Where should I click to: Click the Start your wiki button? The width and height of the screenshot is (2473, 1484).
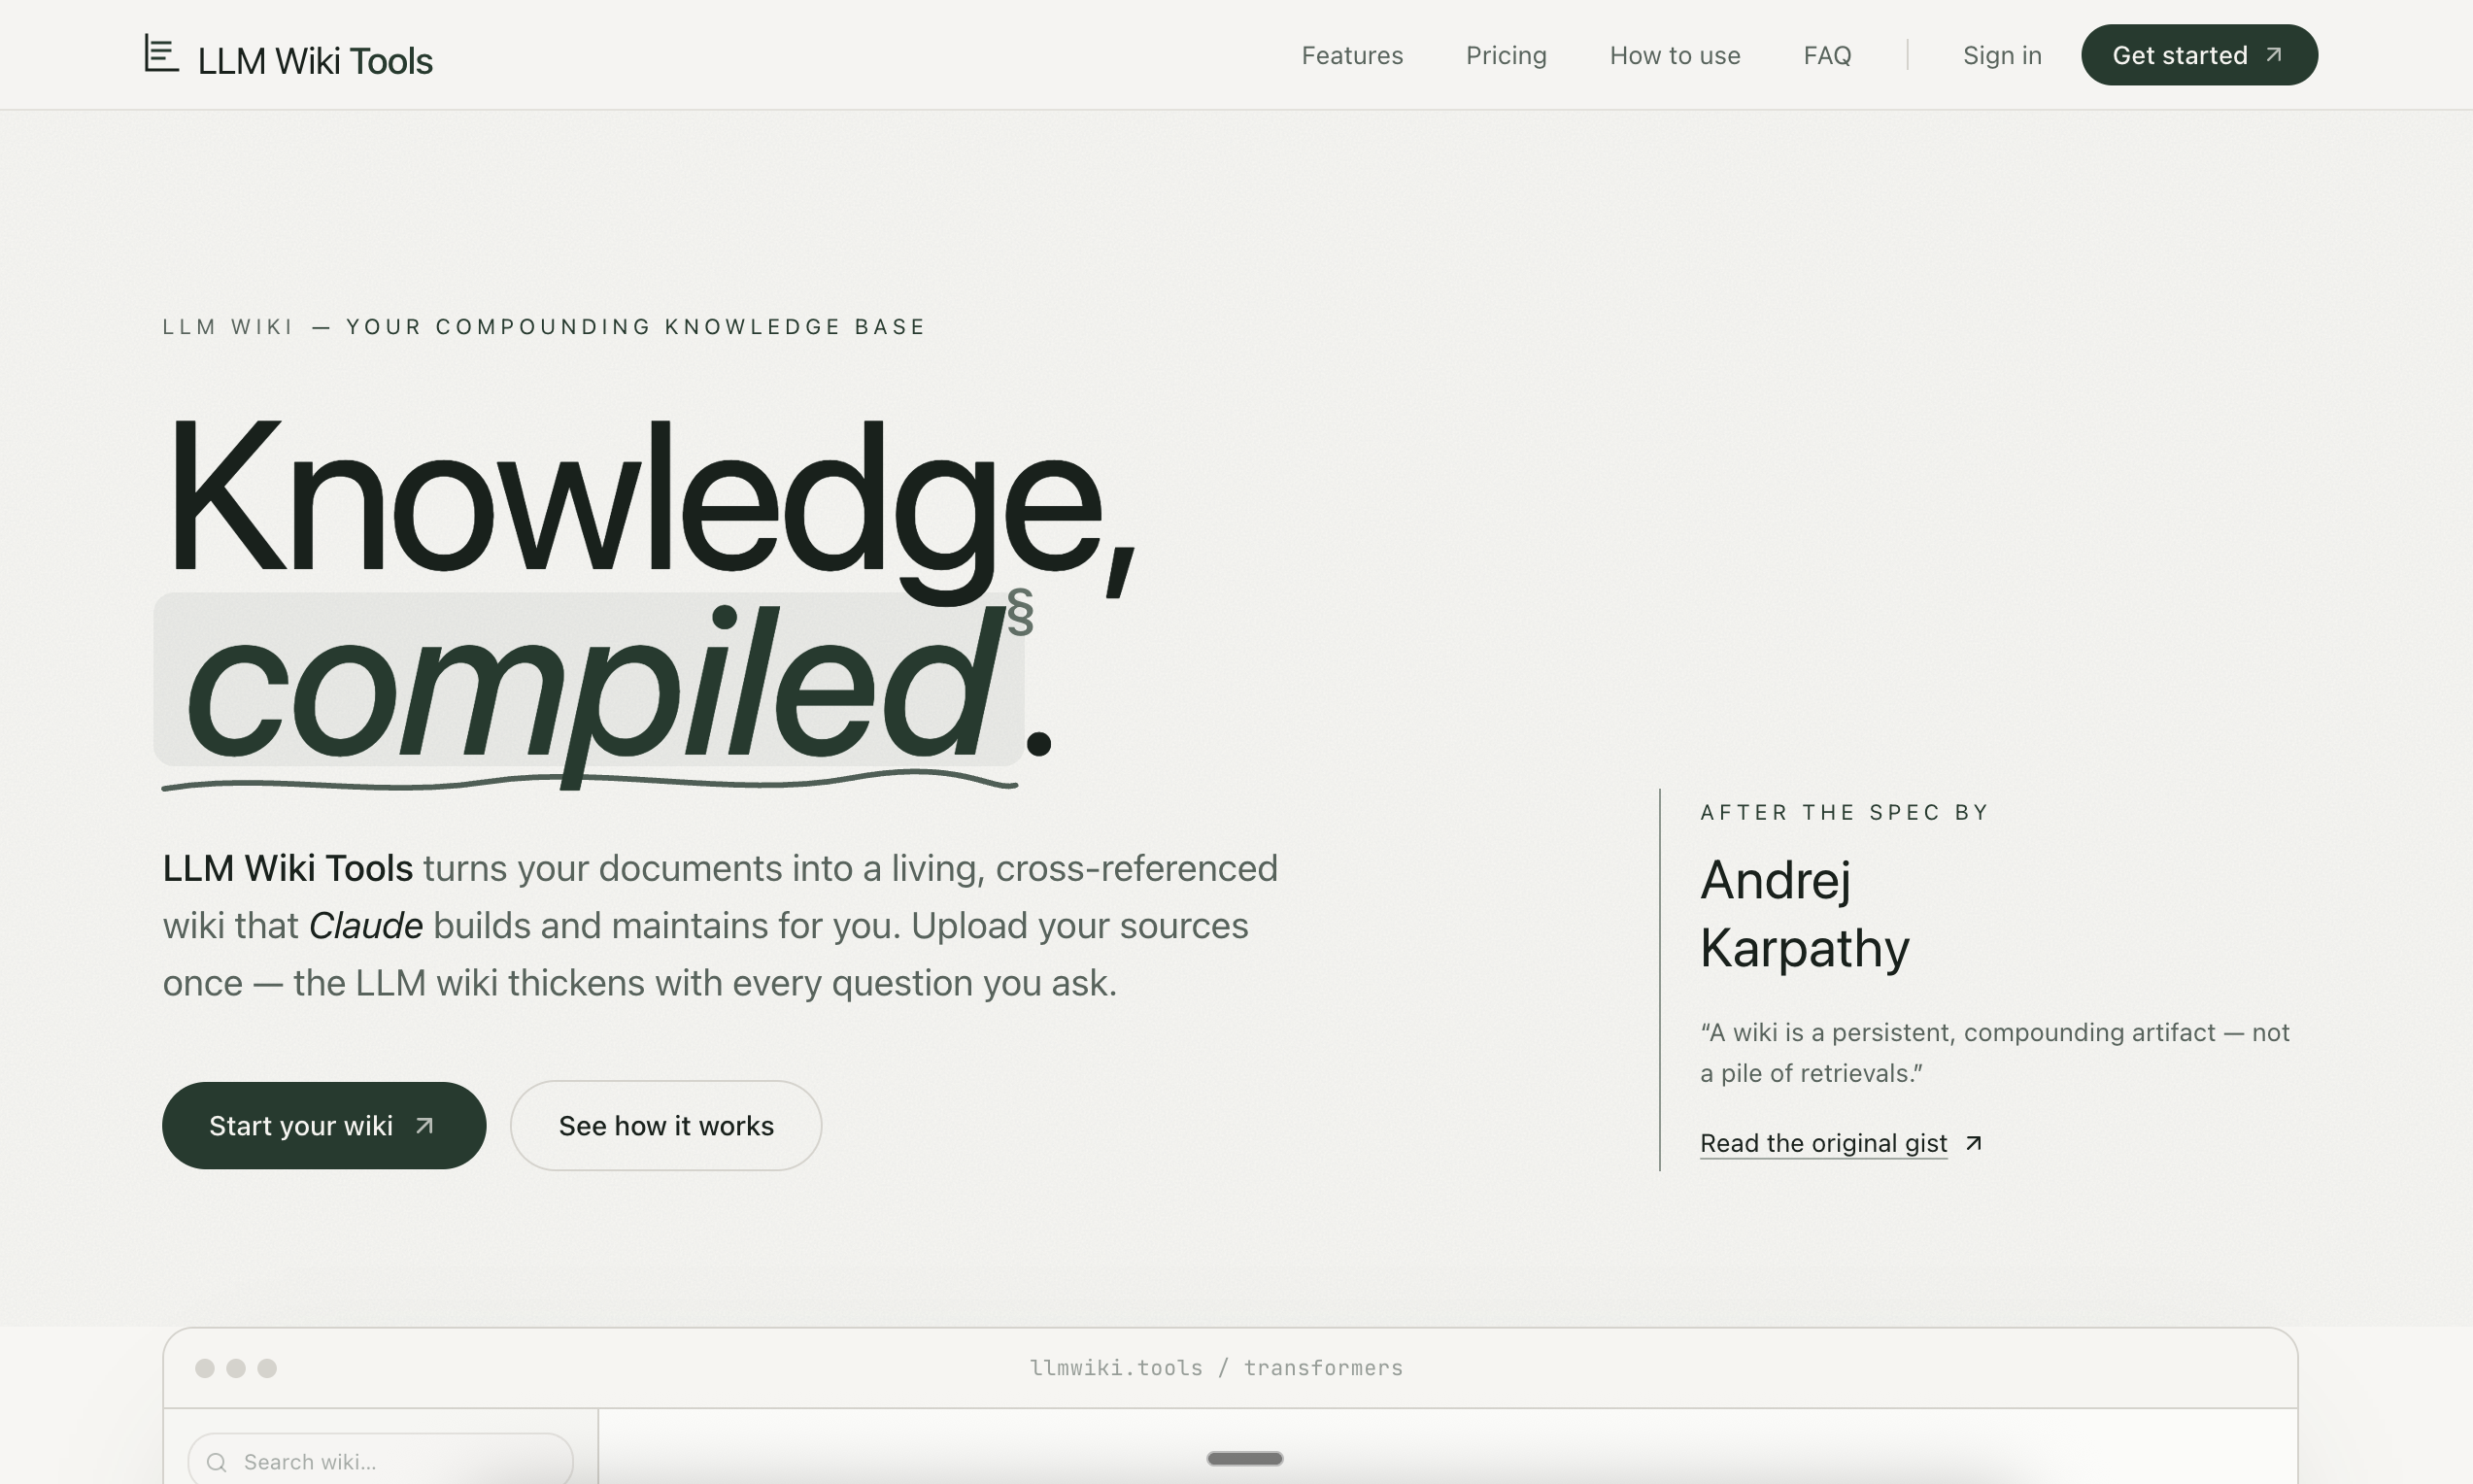pyautogui.click(x=324, y=1125)
